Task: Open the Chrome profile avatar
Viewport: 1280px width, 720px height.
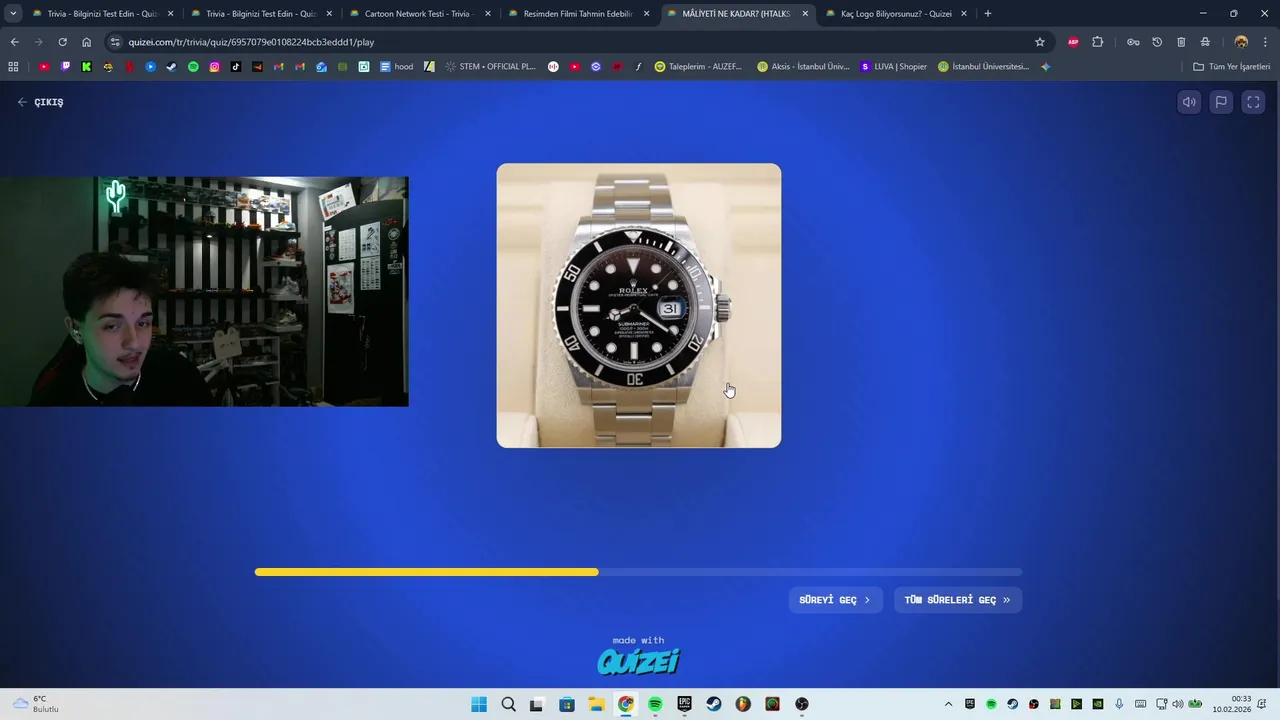Action: point(1241,42)
